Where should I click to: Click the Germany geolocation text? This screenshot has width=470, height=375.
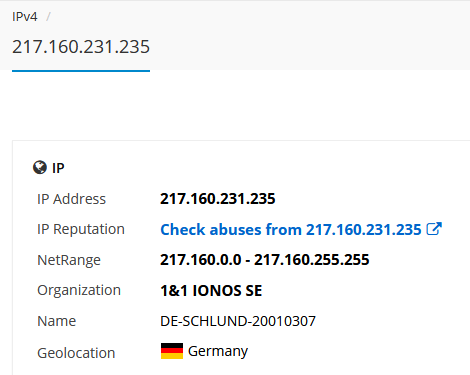[218, 351]
